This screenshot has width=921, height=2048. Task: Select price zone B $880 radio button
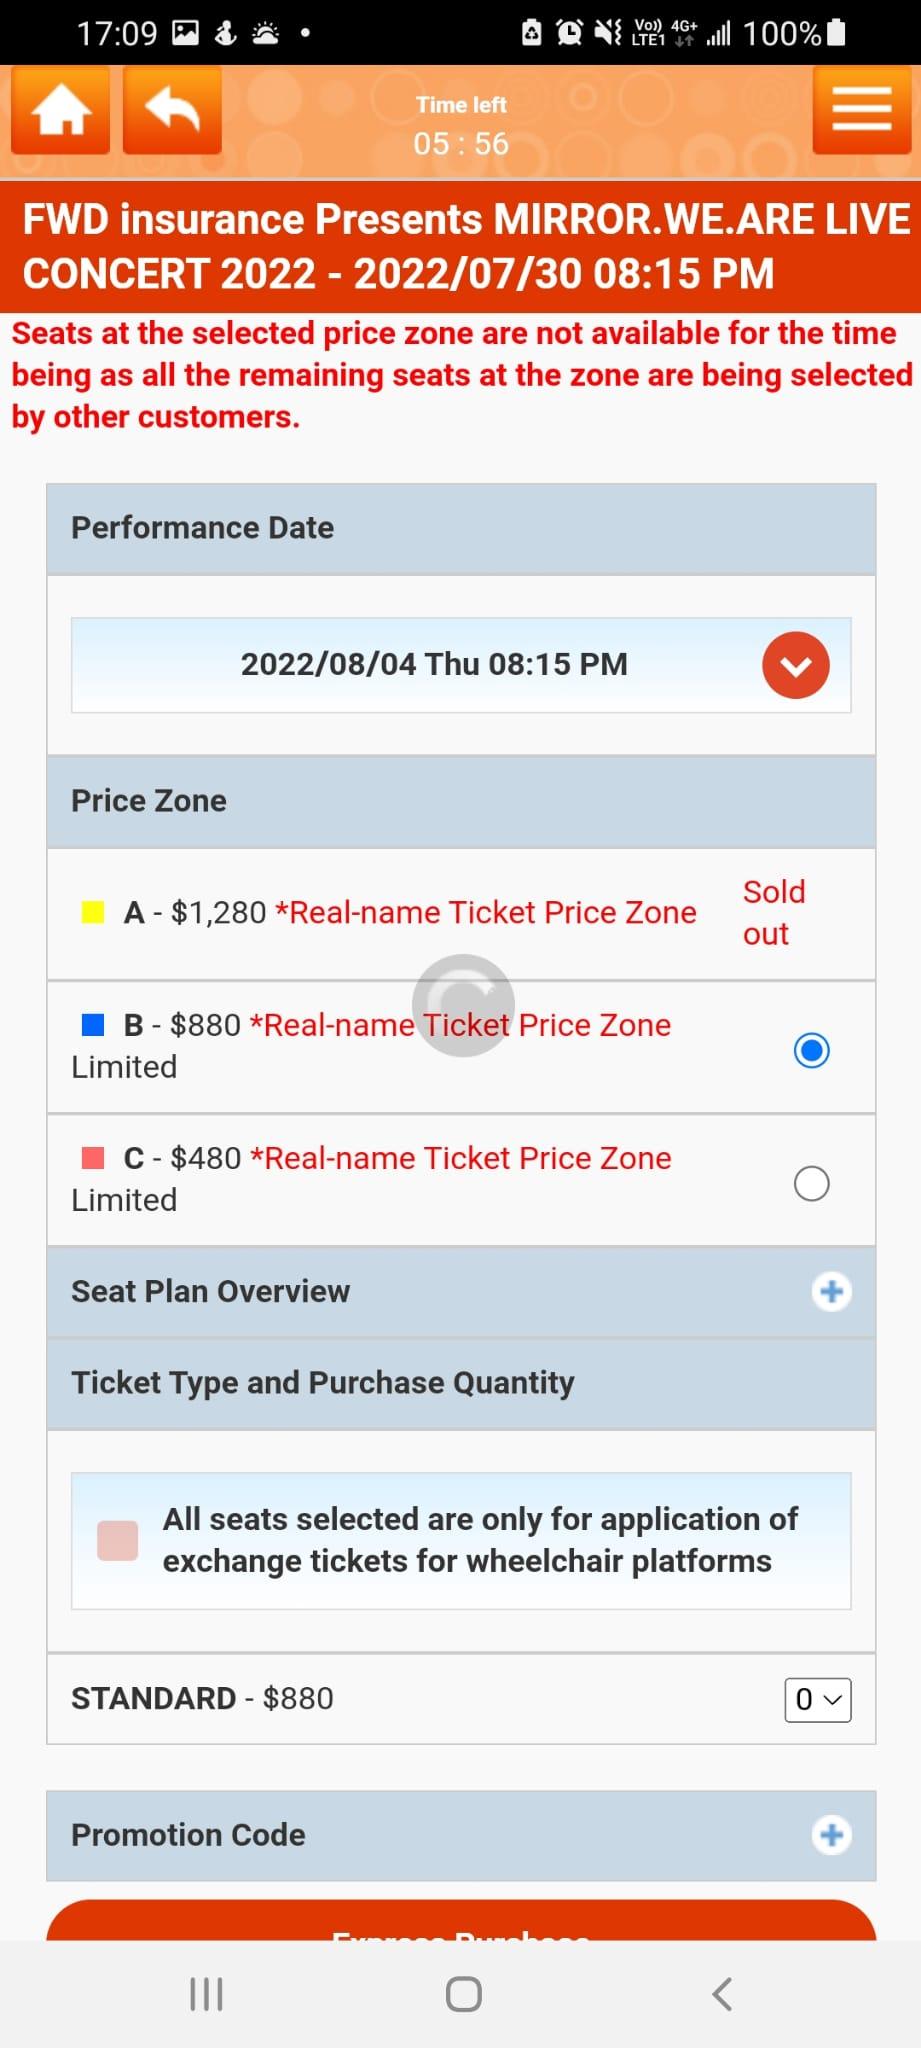click(811, 1050)
